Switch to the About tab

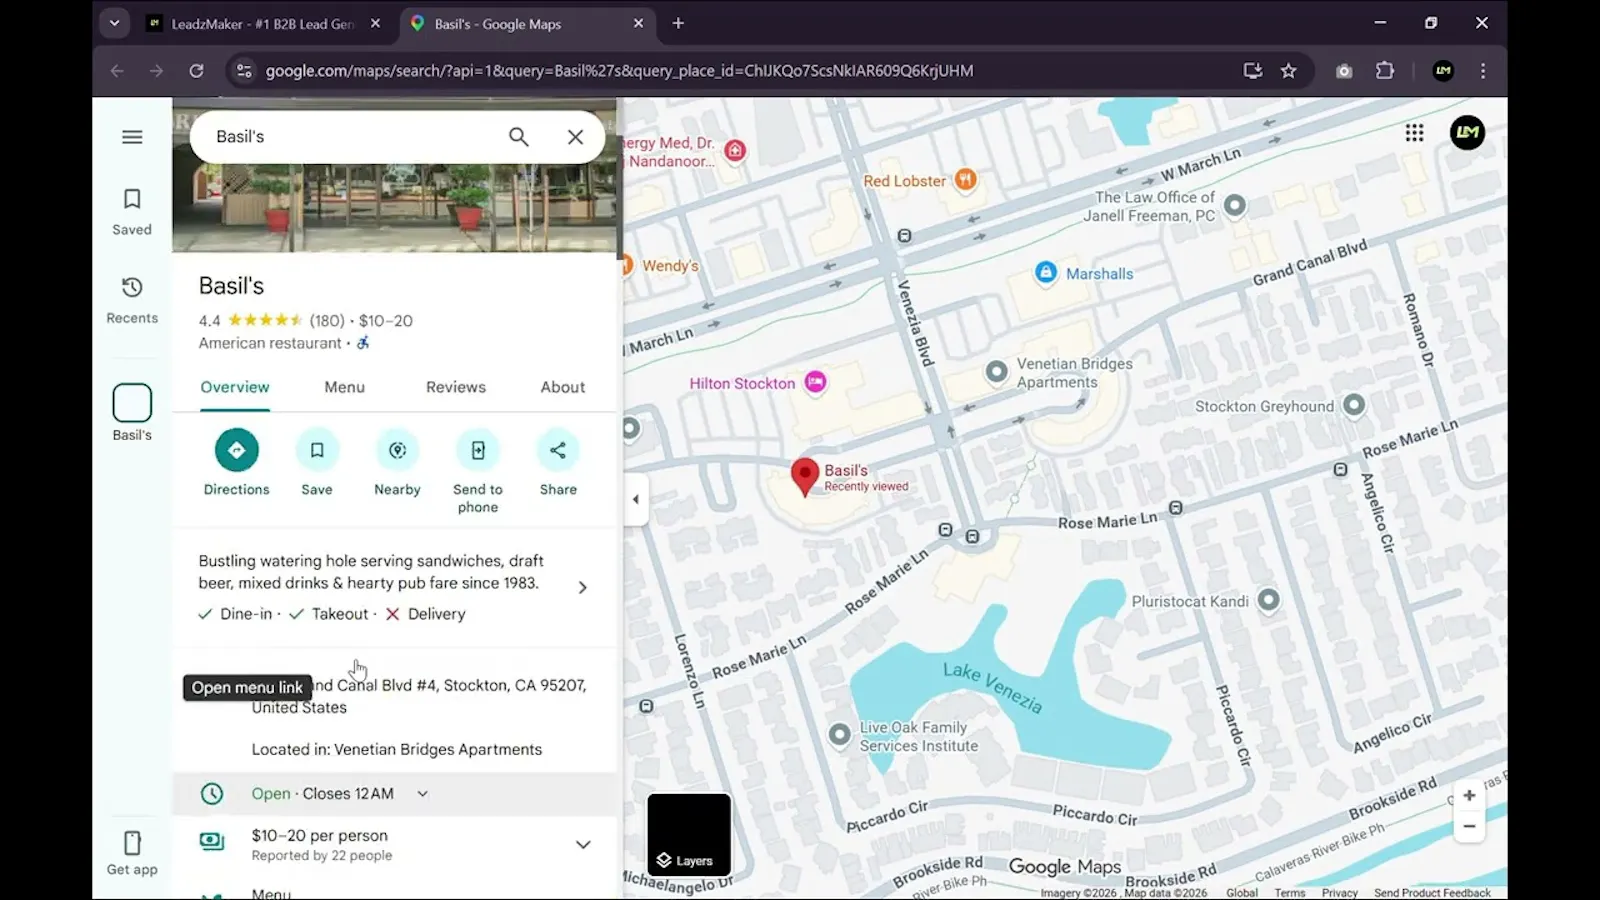tap(563, 388)
